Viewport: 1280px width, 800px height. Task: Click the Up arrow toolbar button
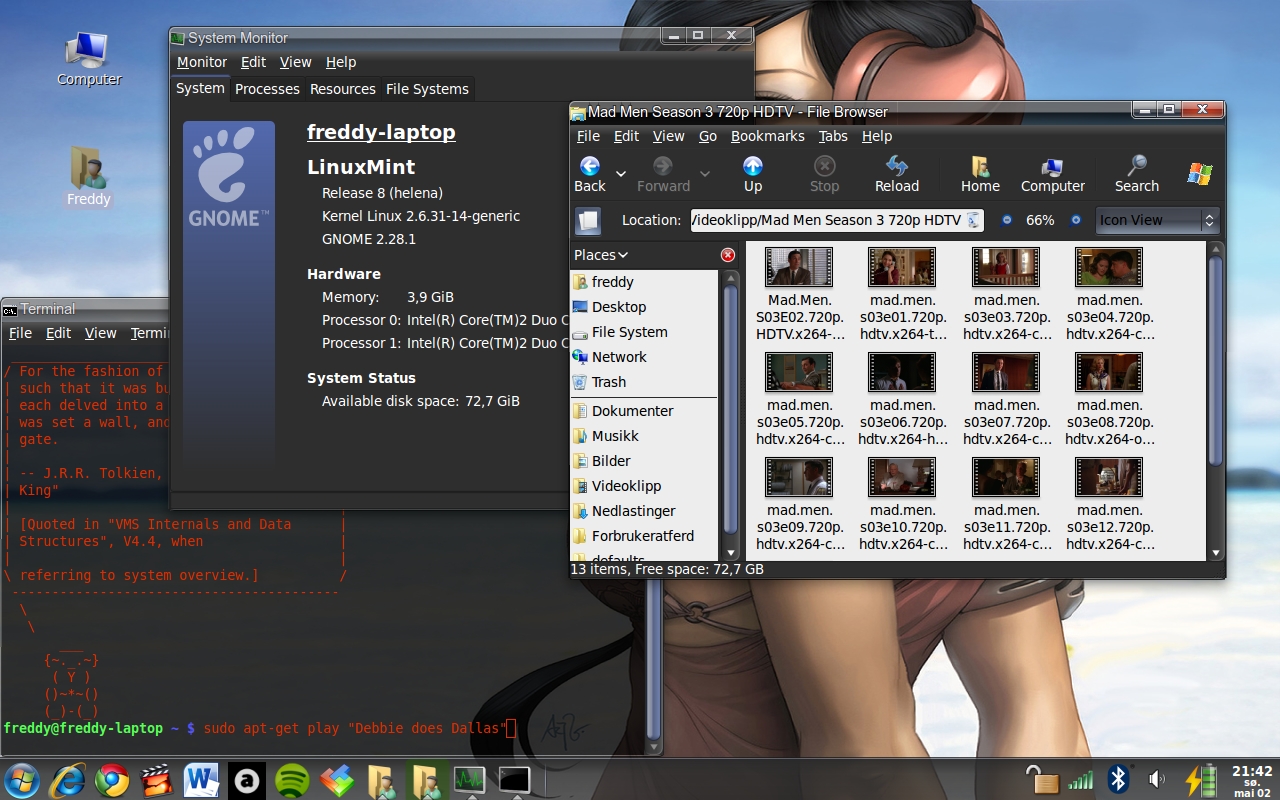coord(753,175)
